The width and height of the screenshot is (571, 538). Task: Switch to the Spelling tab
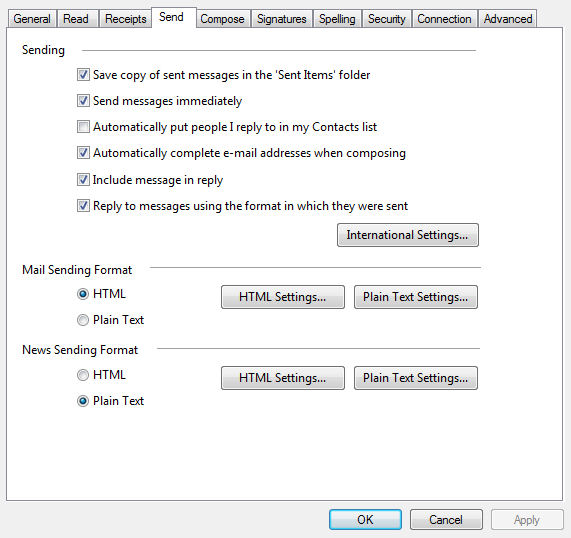point(337,19)
